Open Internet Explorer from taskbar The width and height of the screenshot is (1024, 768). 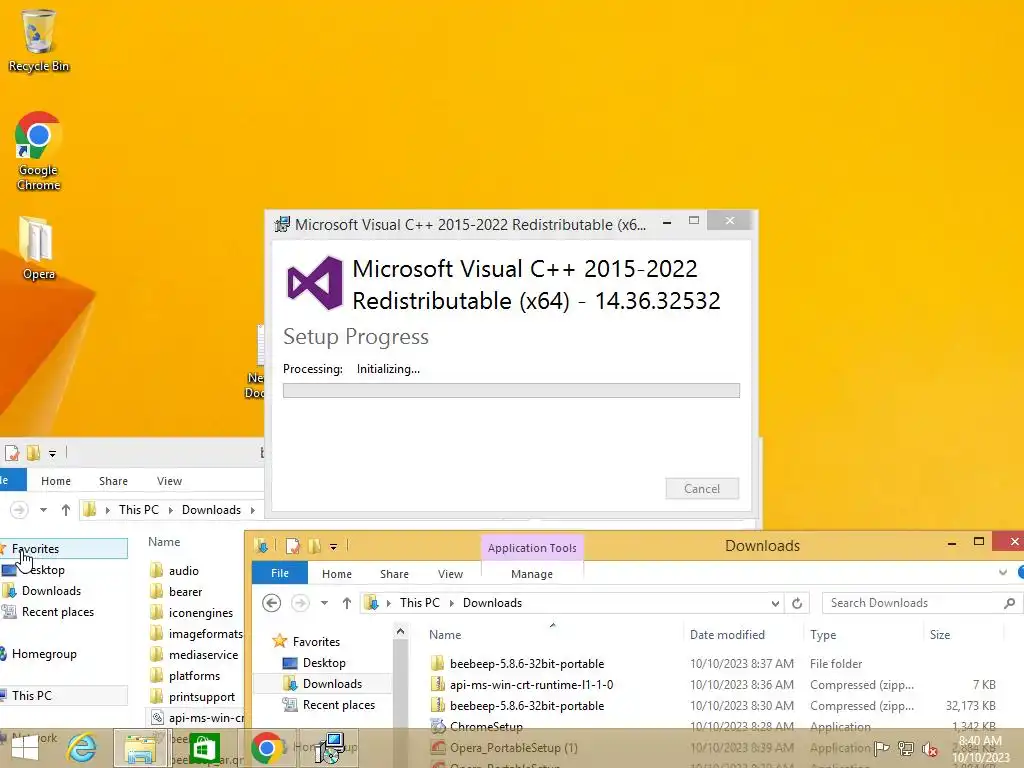(x=82, y=748)
